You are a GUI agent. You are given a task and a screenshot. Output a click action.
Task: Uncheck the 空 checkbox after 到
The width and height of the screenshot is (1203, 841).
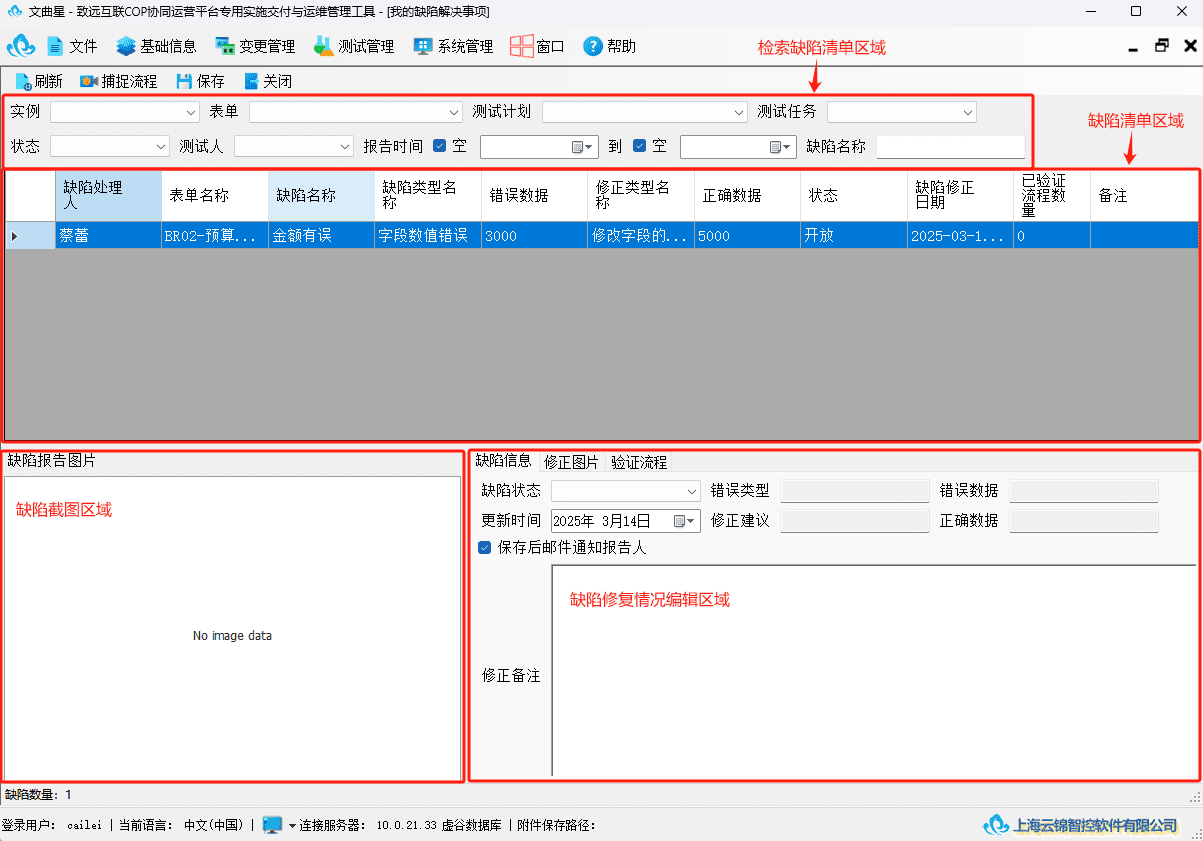[x=639, y=146]
